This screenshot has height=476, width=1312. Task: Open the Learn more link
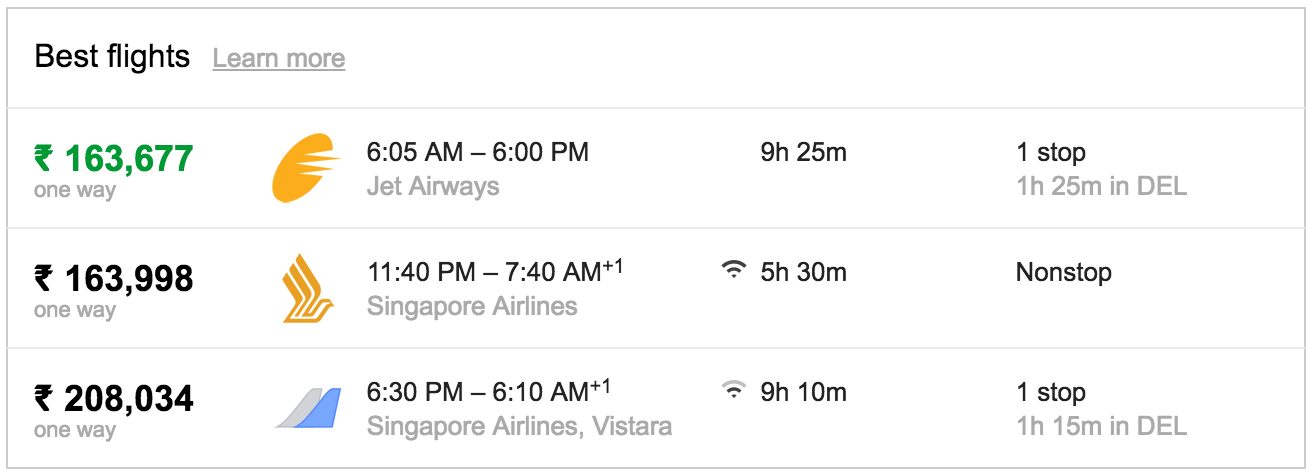[x=279, y=58]
